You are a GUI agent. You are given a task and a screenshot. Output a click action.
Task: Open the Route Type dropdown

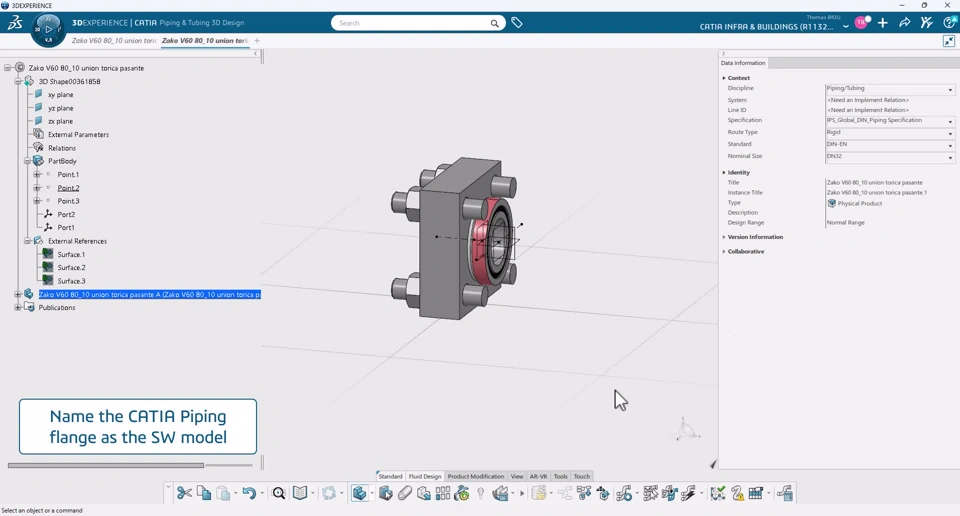click(890, 132)
